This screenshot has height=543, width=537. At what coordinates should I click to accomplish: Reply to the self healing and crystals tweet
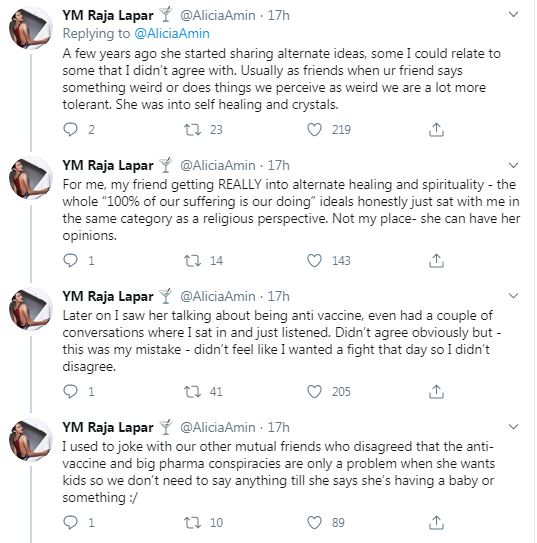click(70, 130)
